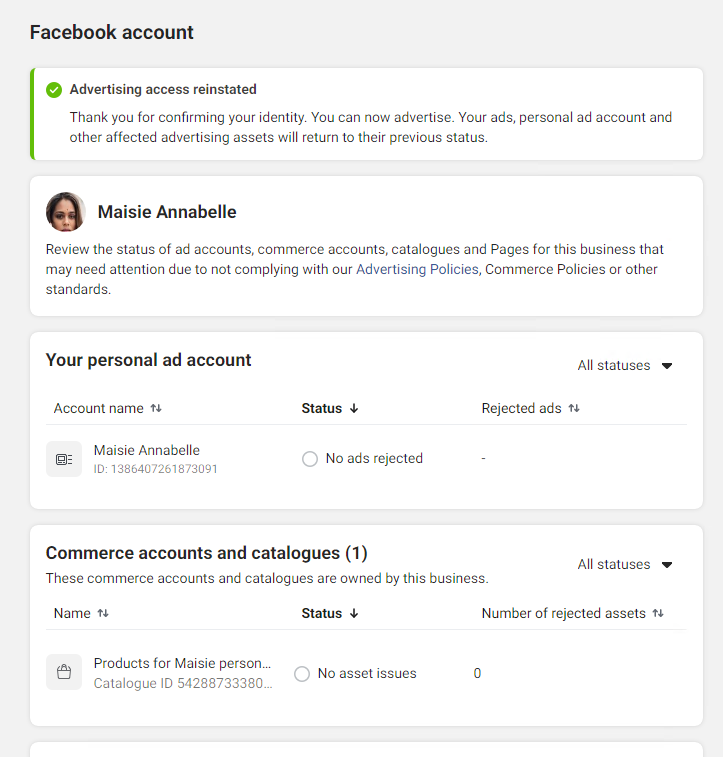Click the No ads rejected status circle
This screenshot has width=723, height=757.
coord(310,459)
